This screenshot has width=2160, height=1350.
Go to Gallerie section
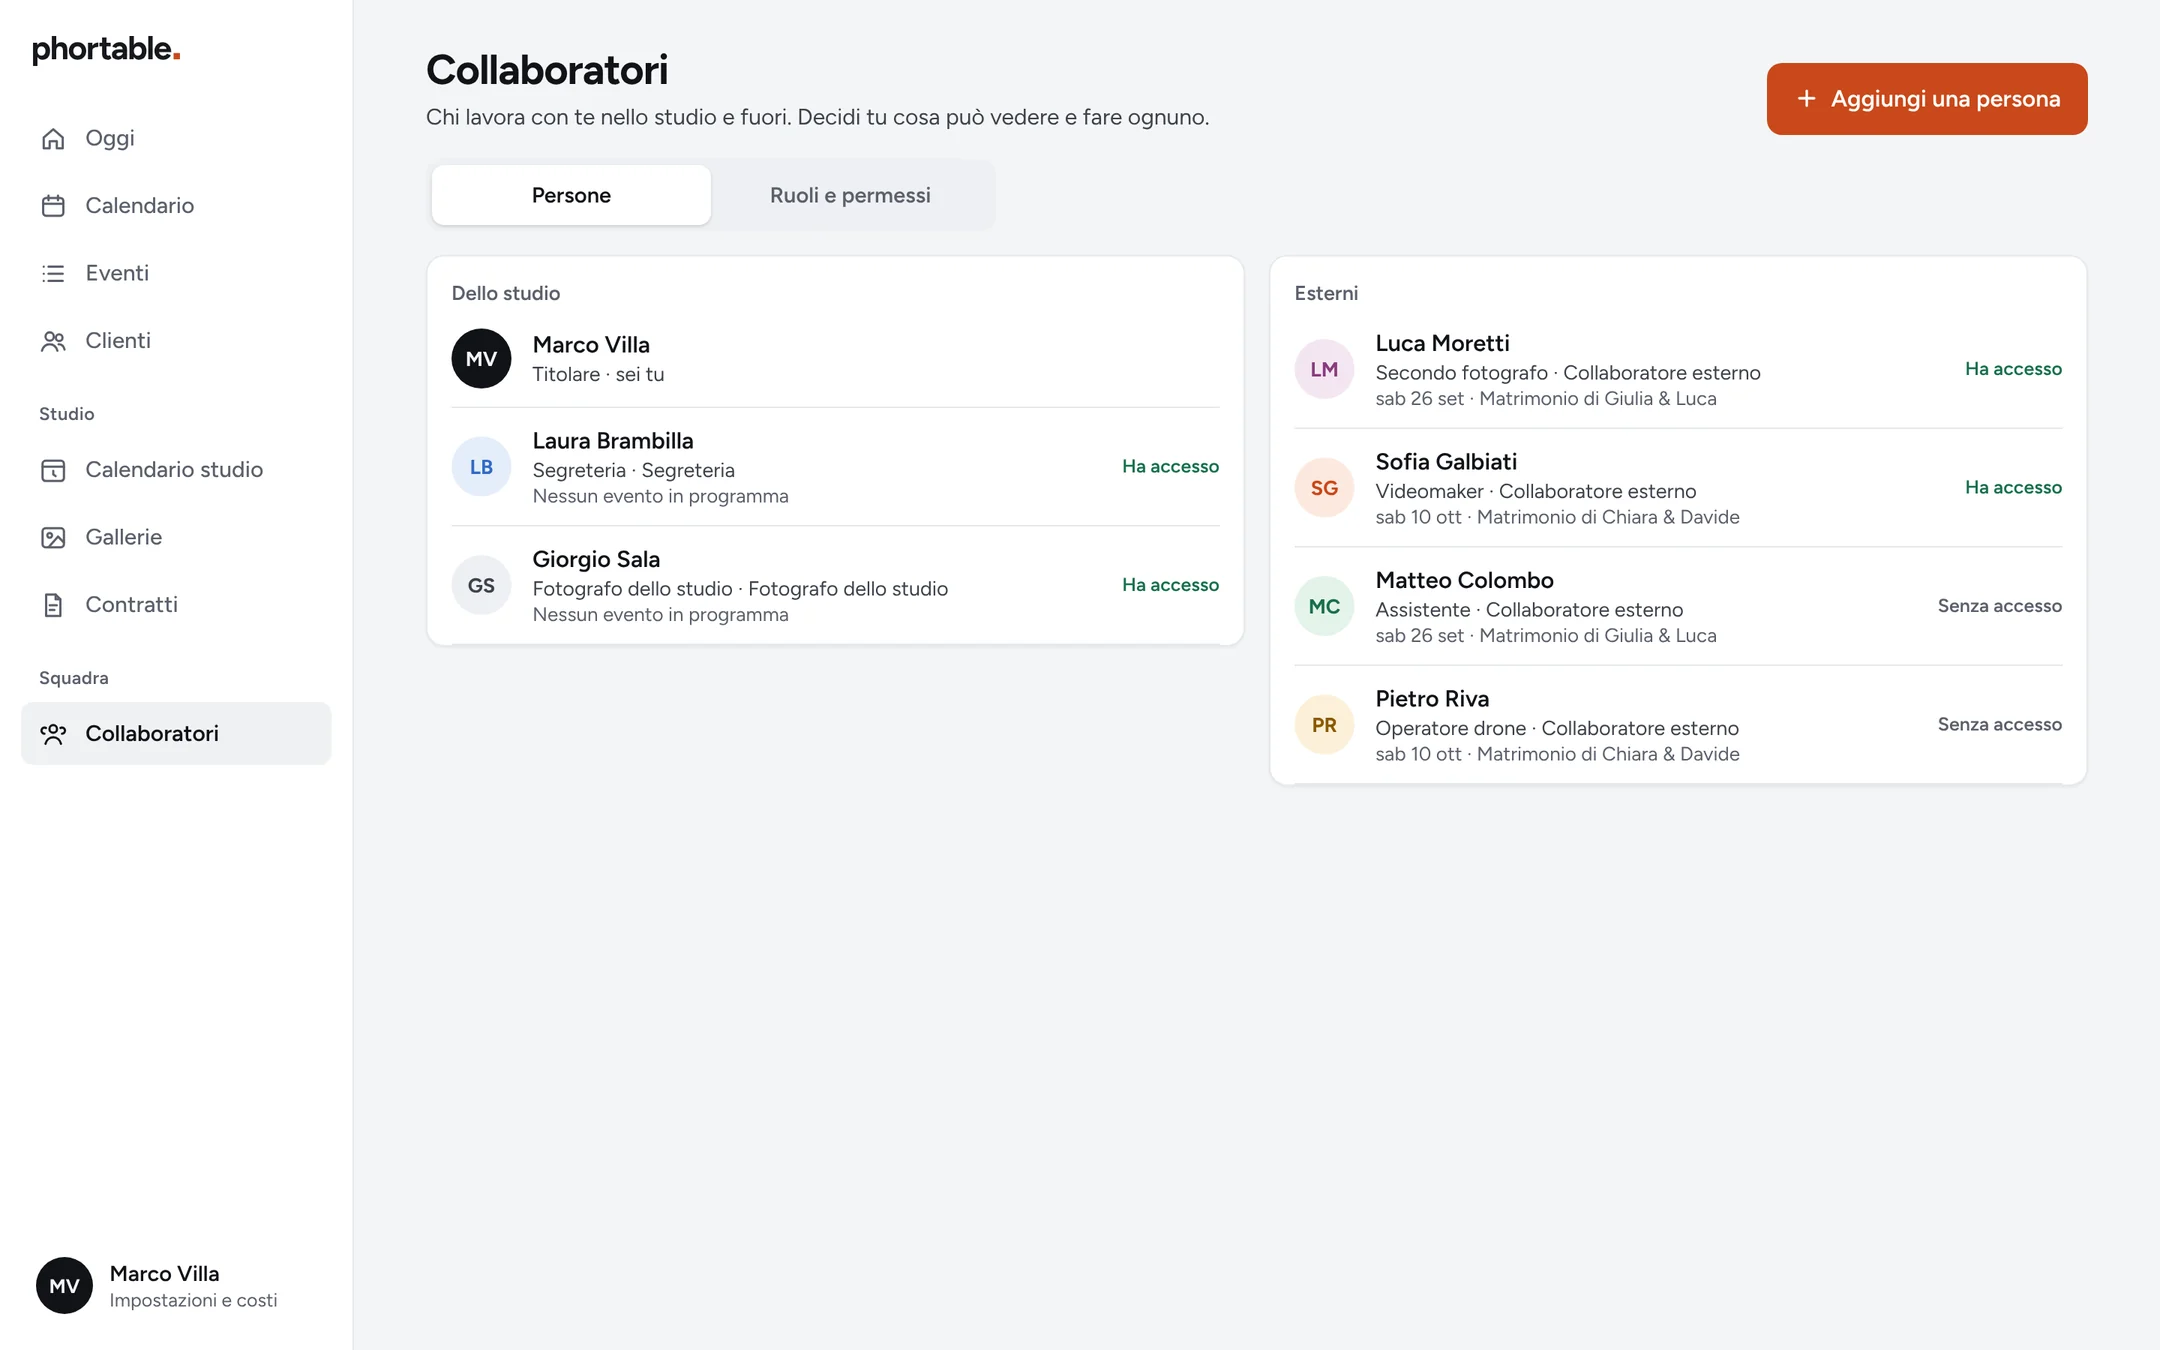(176, 537)
